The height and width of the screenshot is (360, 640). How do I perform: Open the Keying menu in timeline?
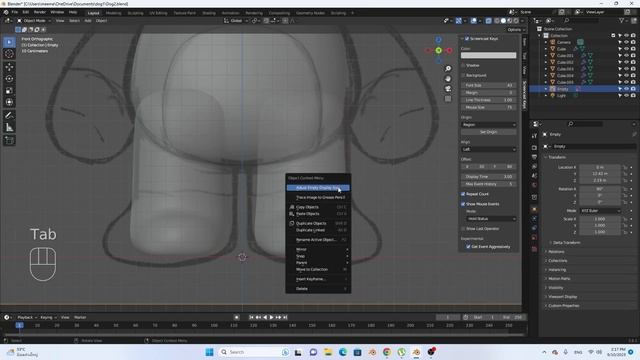pyautogui.click(x=48, y=317)
